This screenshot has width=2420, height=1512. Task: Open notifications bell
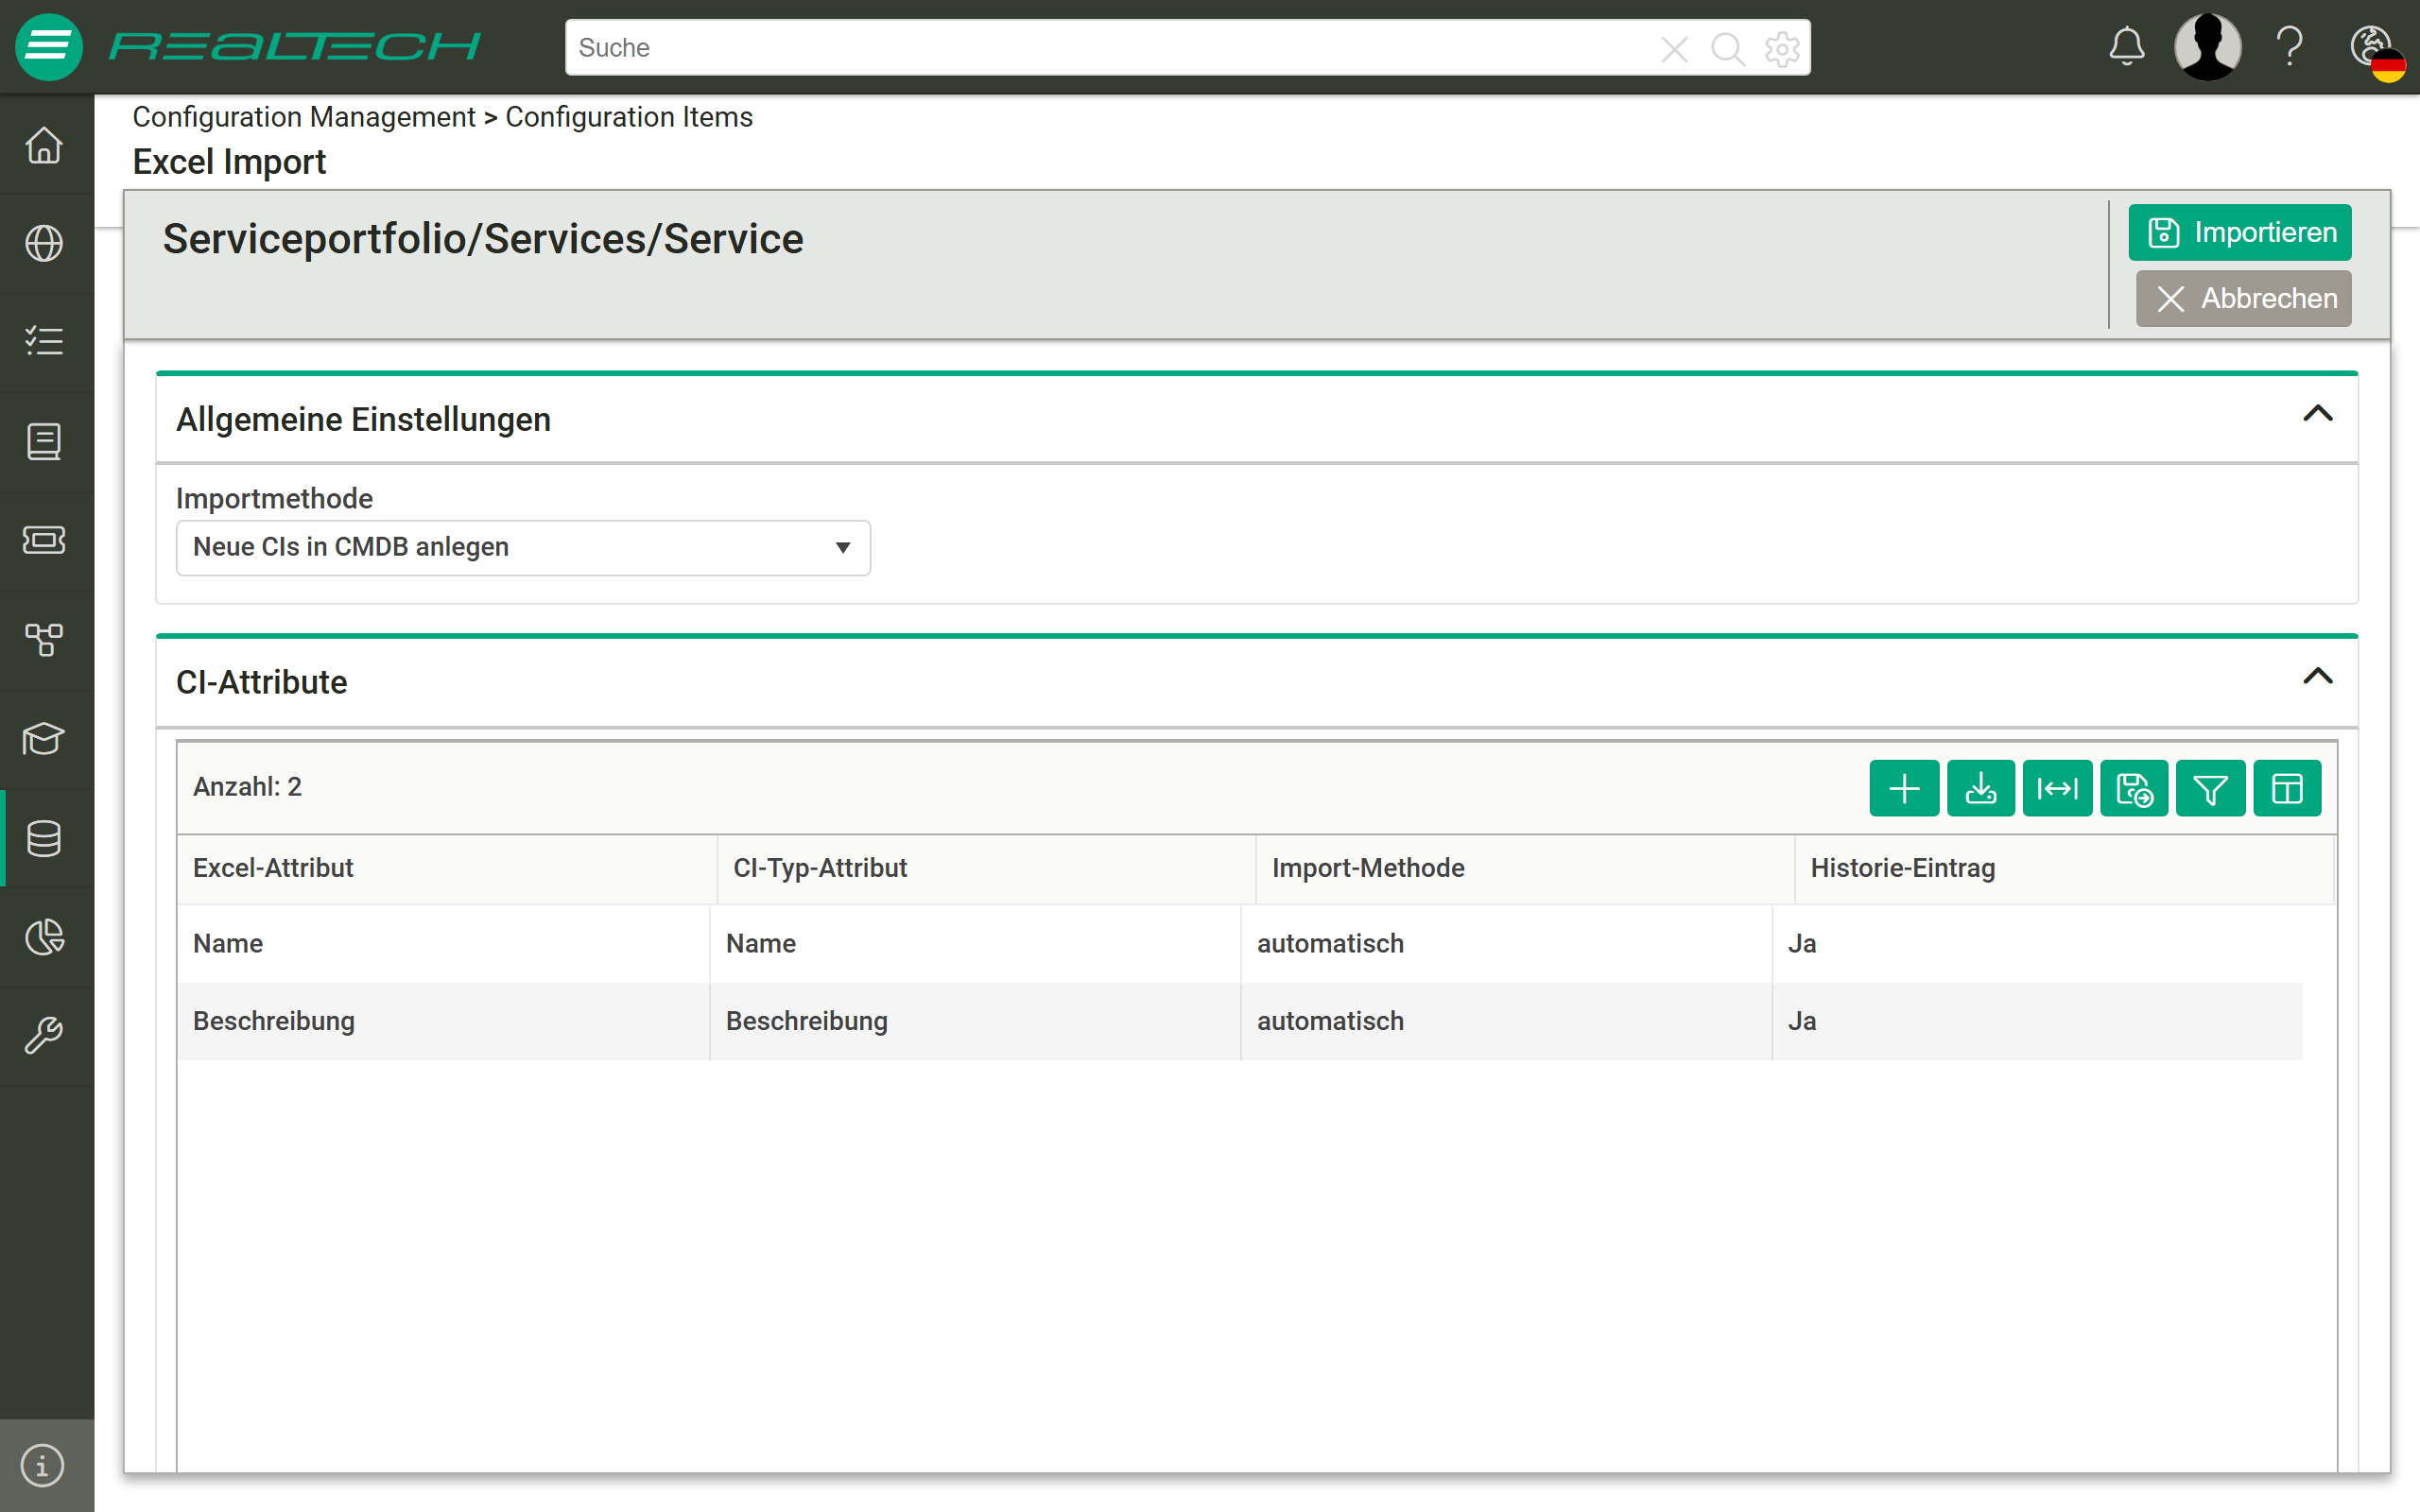coord(2126,47)
